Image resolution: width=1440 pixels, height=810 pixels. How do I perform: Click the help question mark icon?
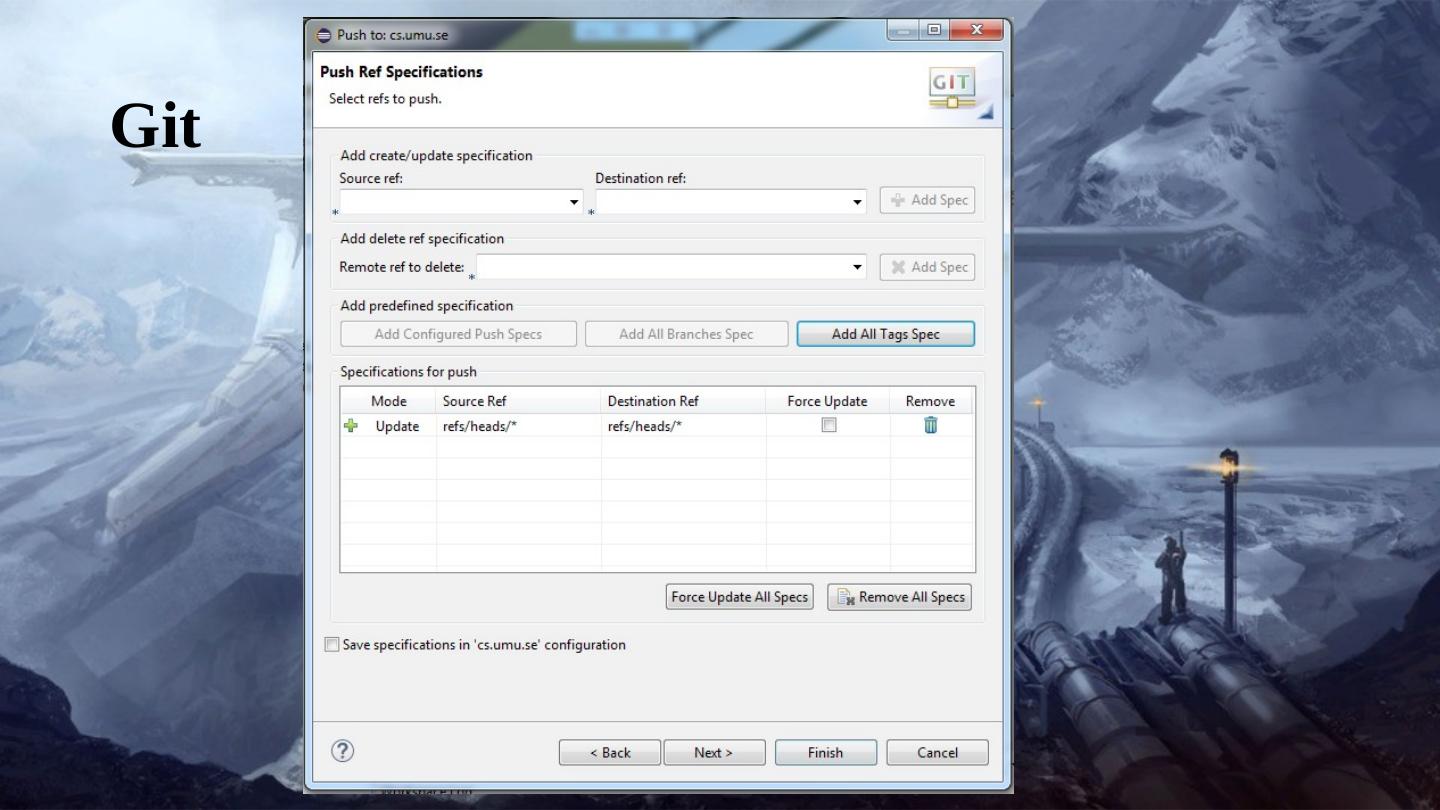coord(342,752)
